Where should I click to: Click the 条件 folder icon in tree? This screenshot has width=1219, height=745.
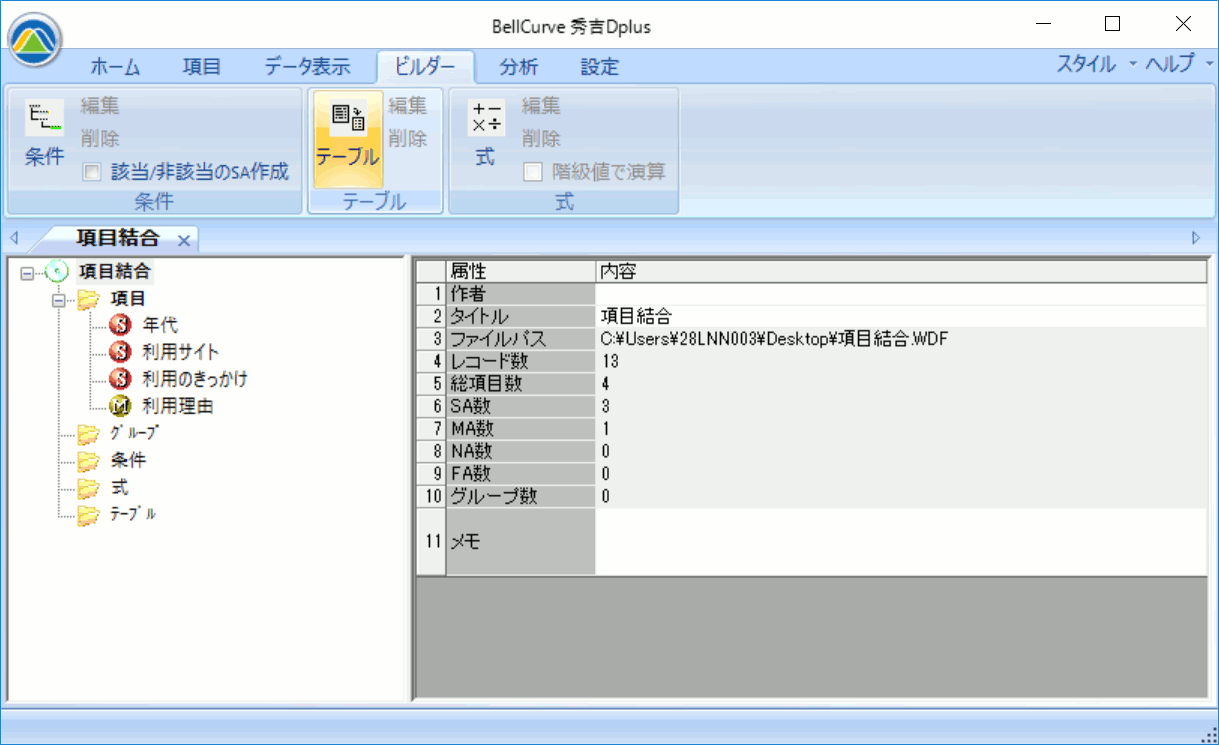[88, 461]
